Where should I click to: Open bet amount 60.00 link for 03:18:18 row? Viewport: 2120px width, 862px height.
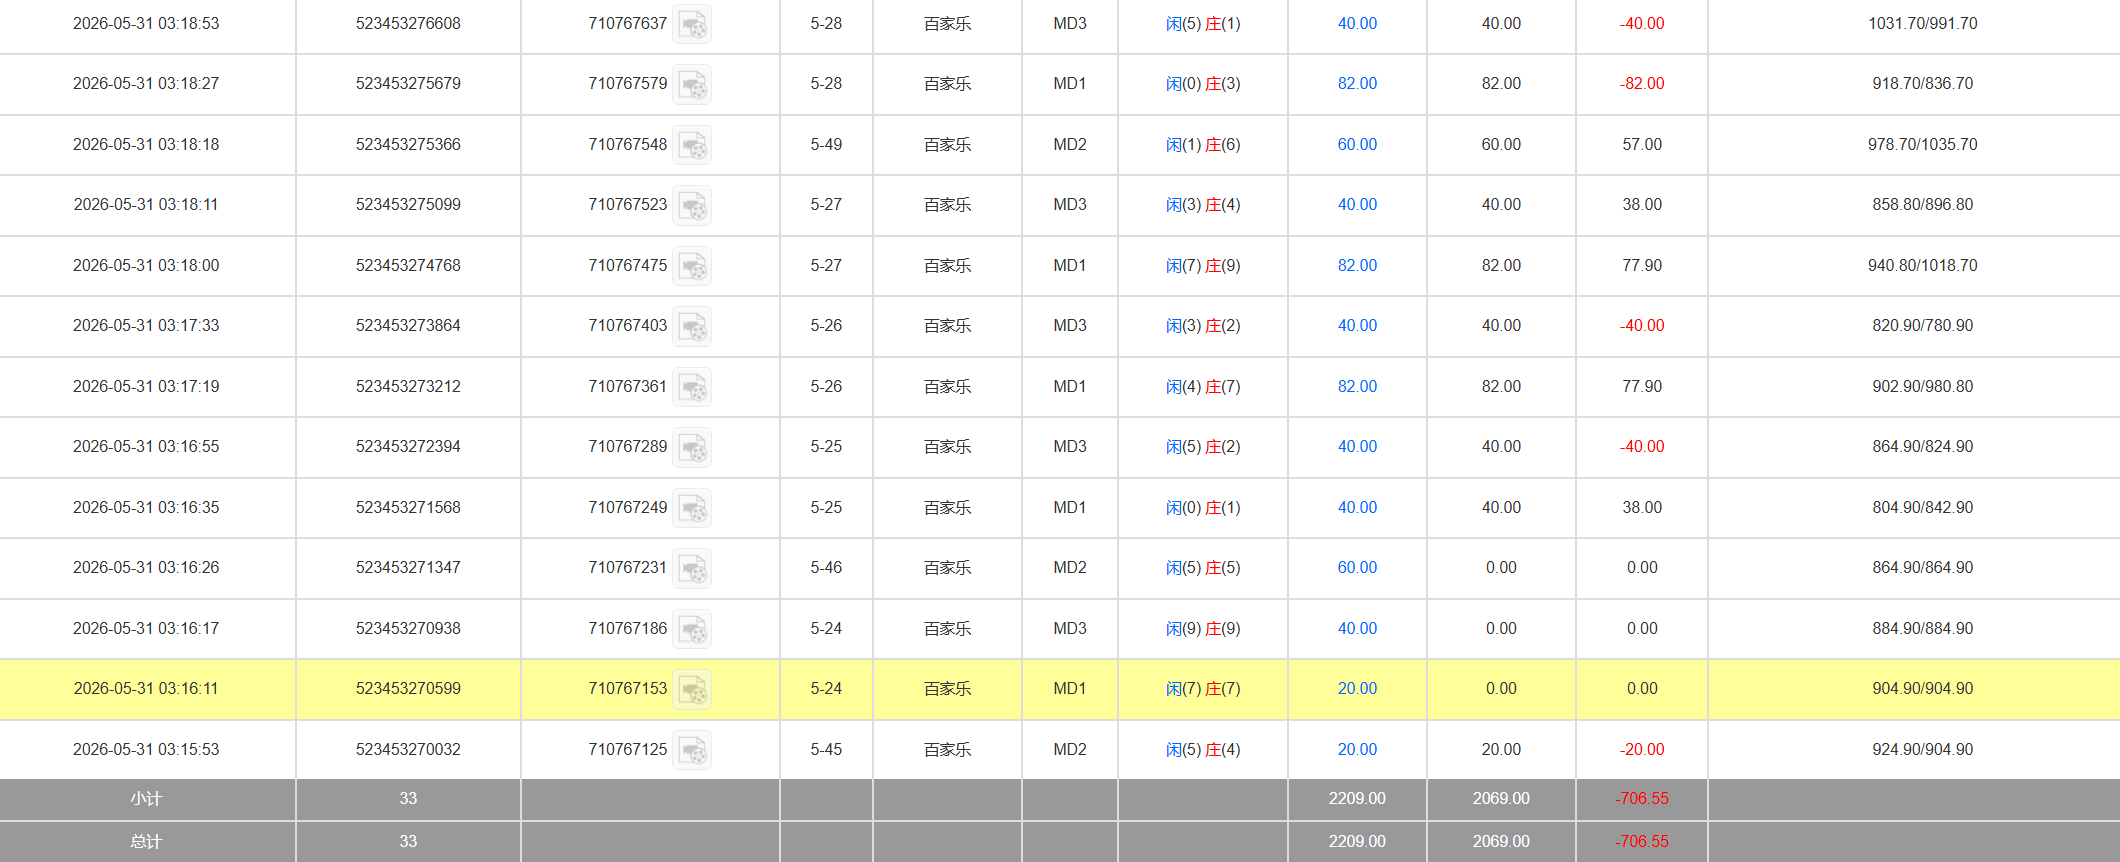[x=1357, y=144]
